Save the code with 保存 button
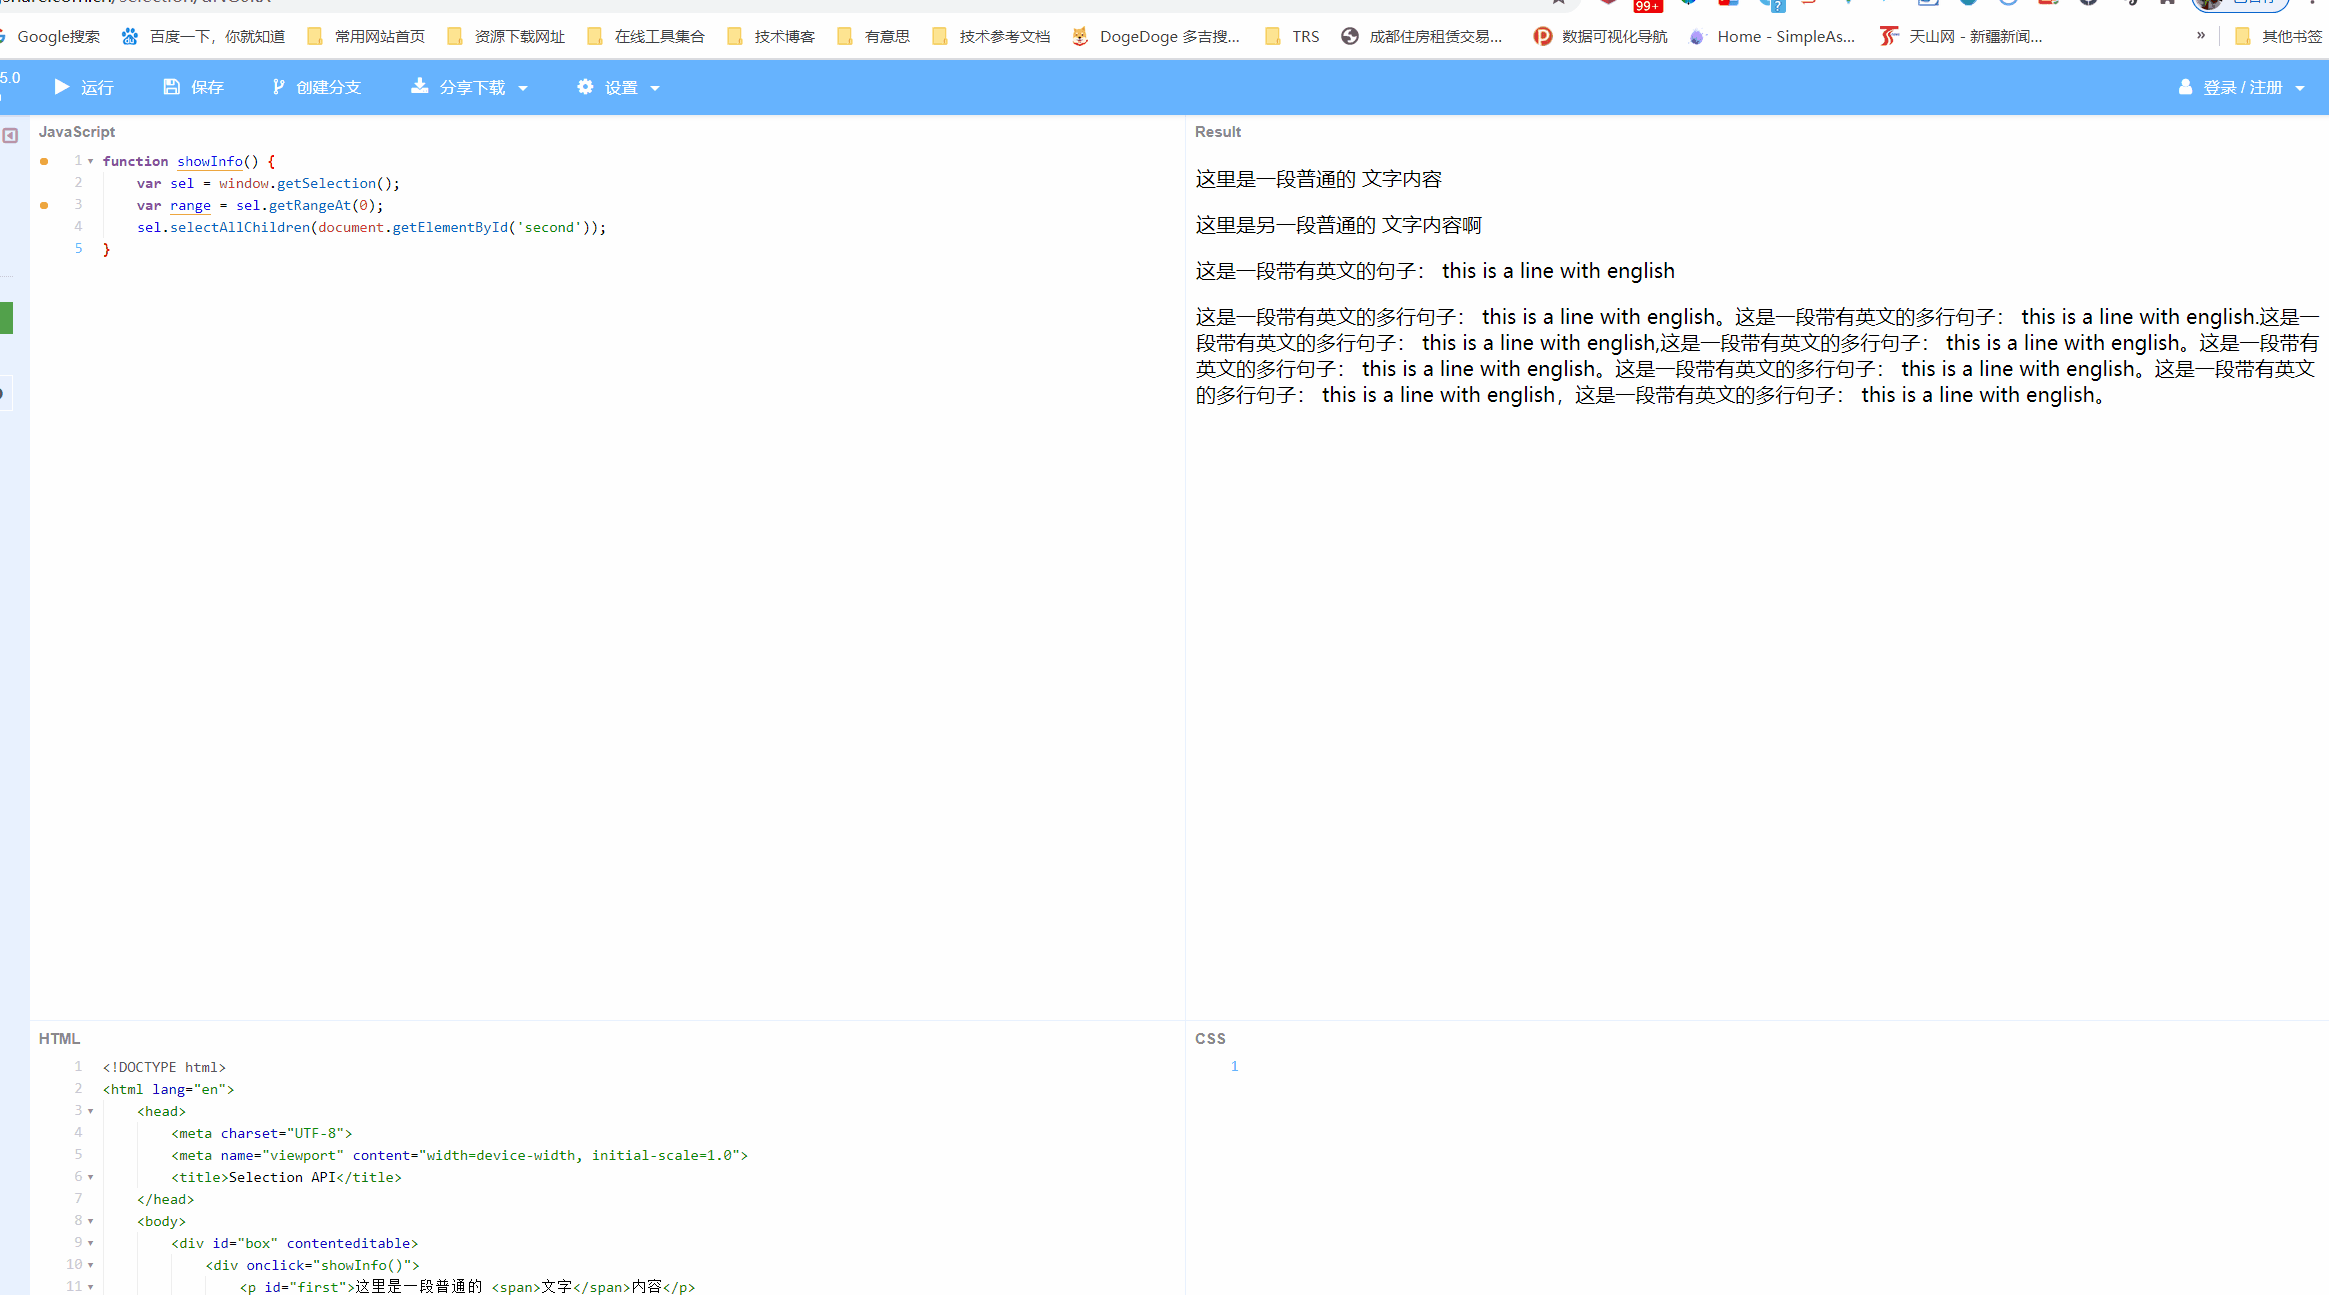The width and height of the screenshot is (2329, 1295). (193, 88)
